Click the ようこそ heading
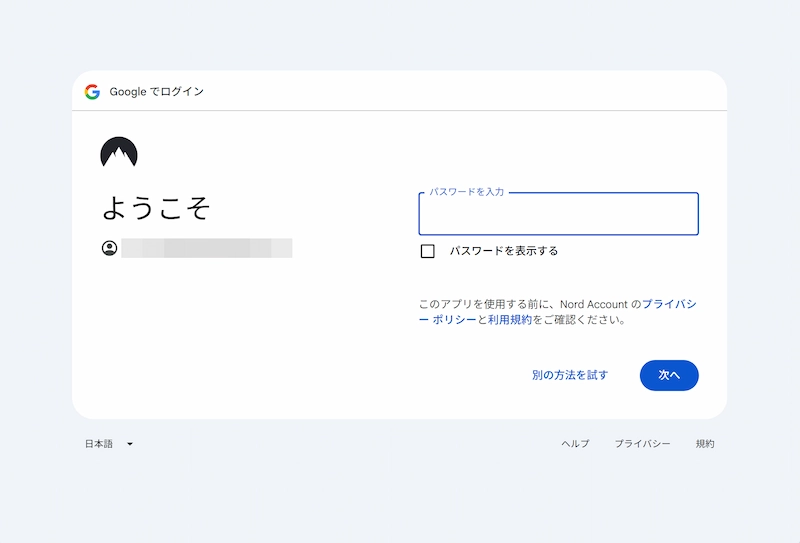The image size is (800, 543). [x=156, y=208]
